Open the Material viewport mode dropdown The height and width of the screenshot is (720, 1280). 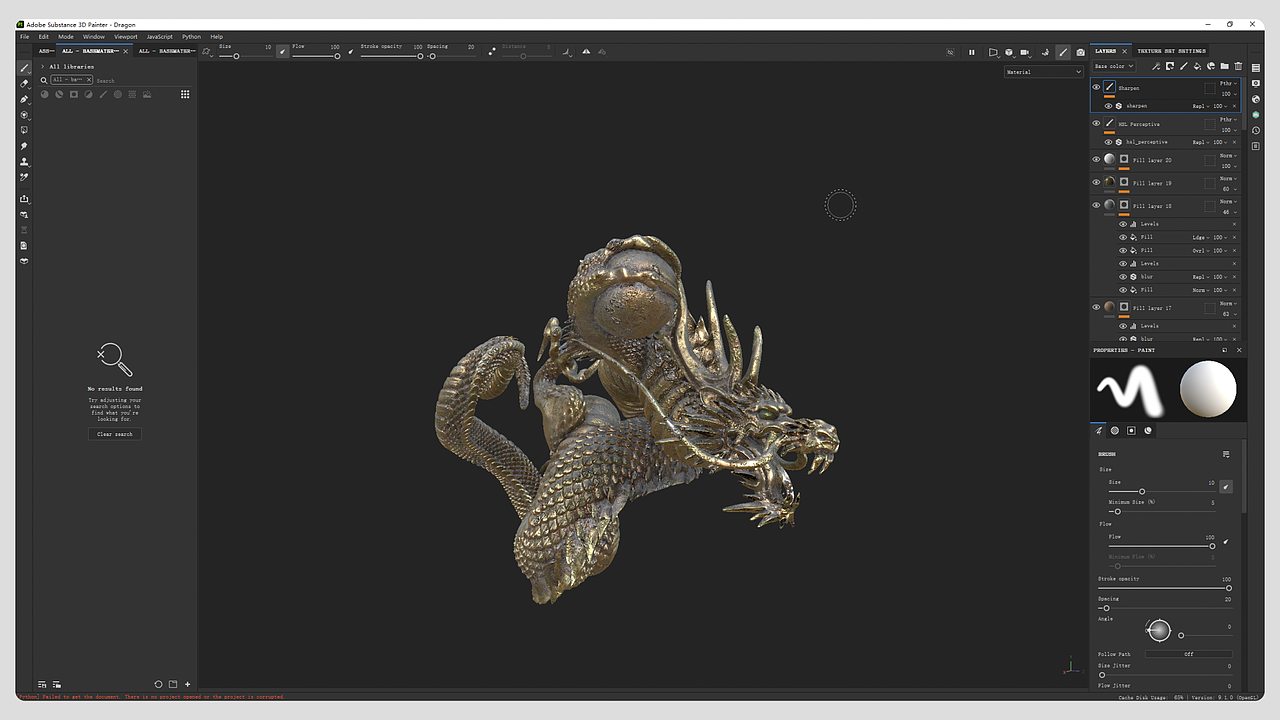coord(1044,72)
